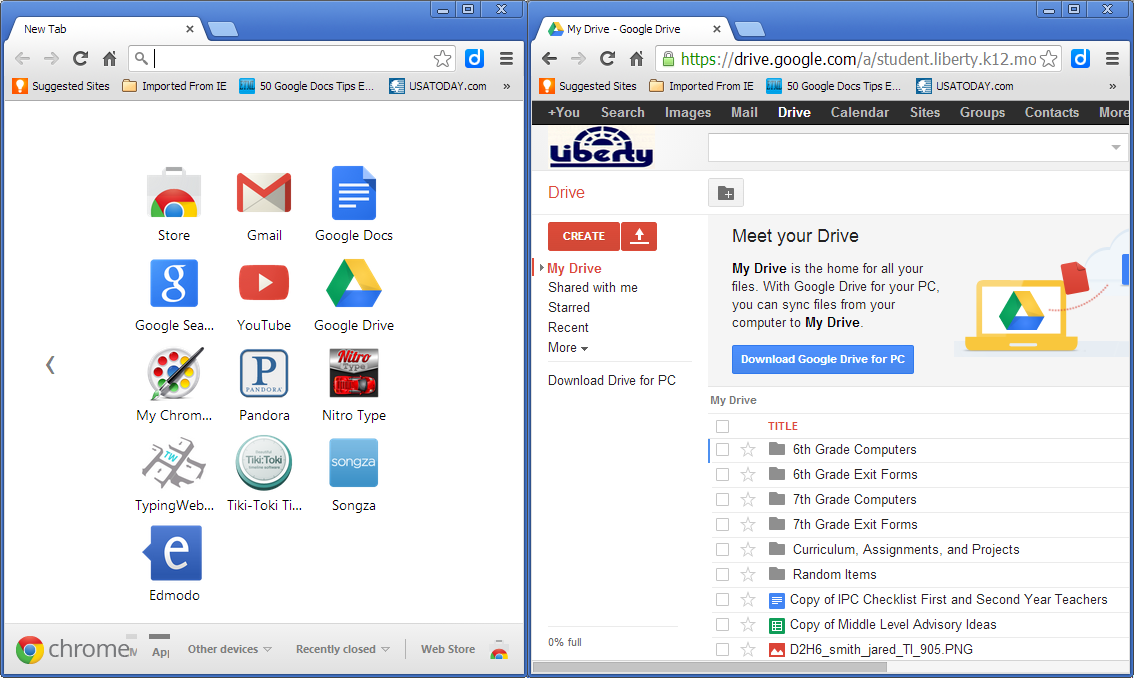Viewport: 1134px width, 678px height.
Task: Launch the Edmodo app
Action: [x=174, y=553]
